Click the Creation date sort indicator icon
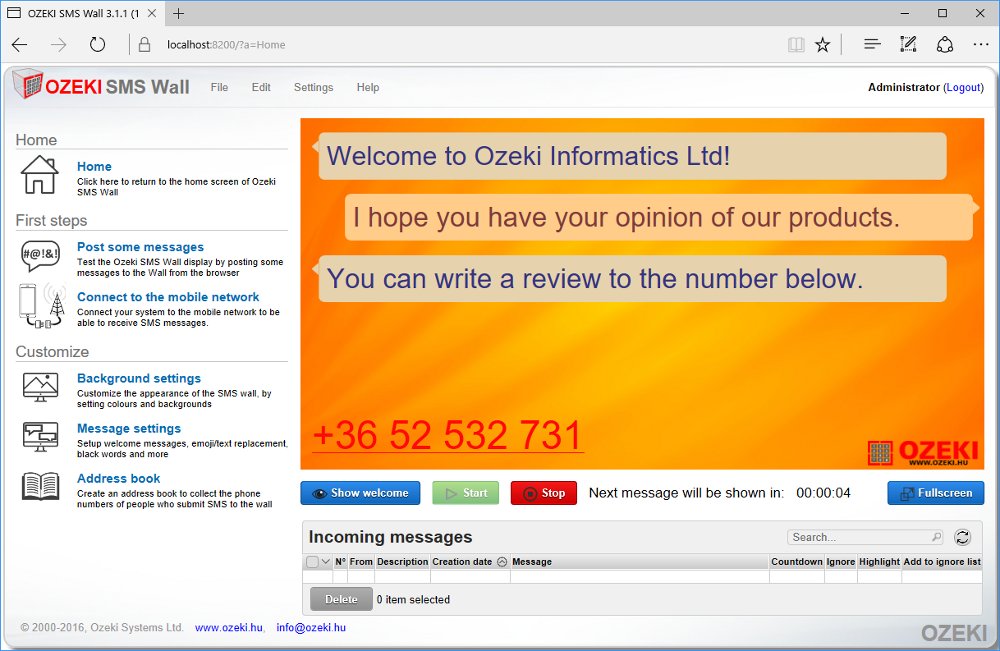The image size is (1000, 651). (502, 562)
